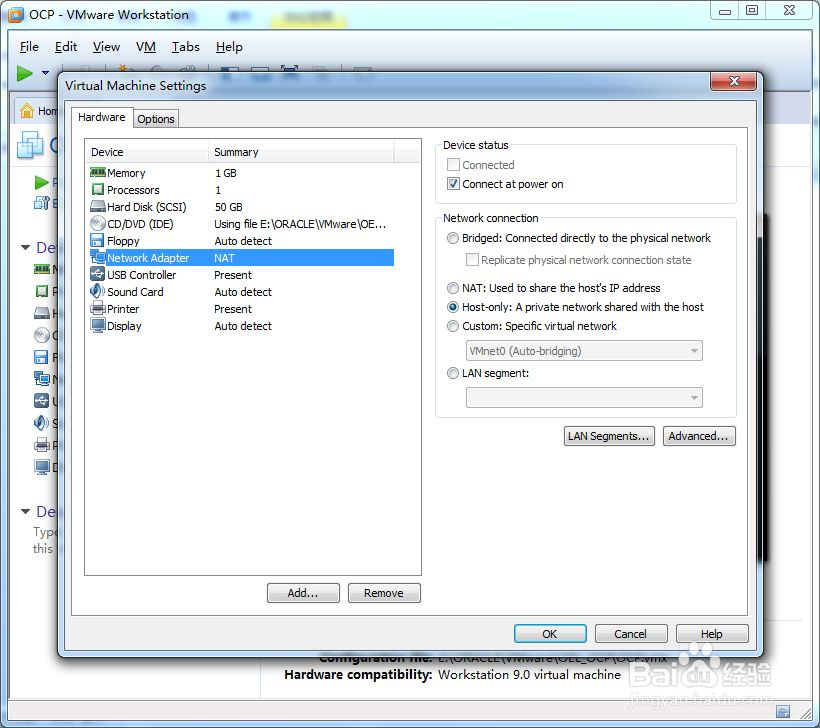Select the LAN segment option
This screenshot has height=728, width=820.
point(453,373)
